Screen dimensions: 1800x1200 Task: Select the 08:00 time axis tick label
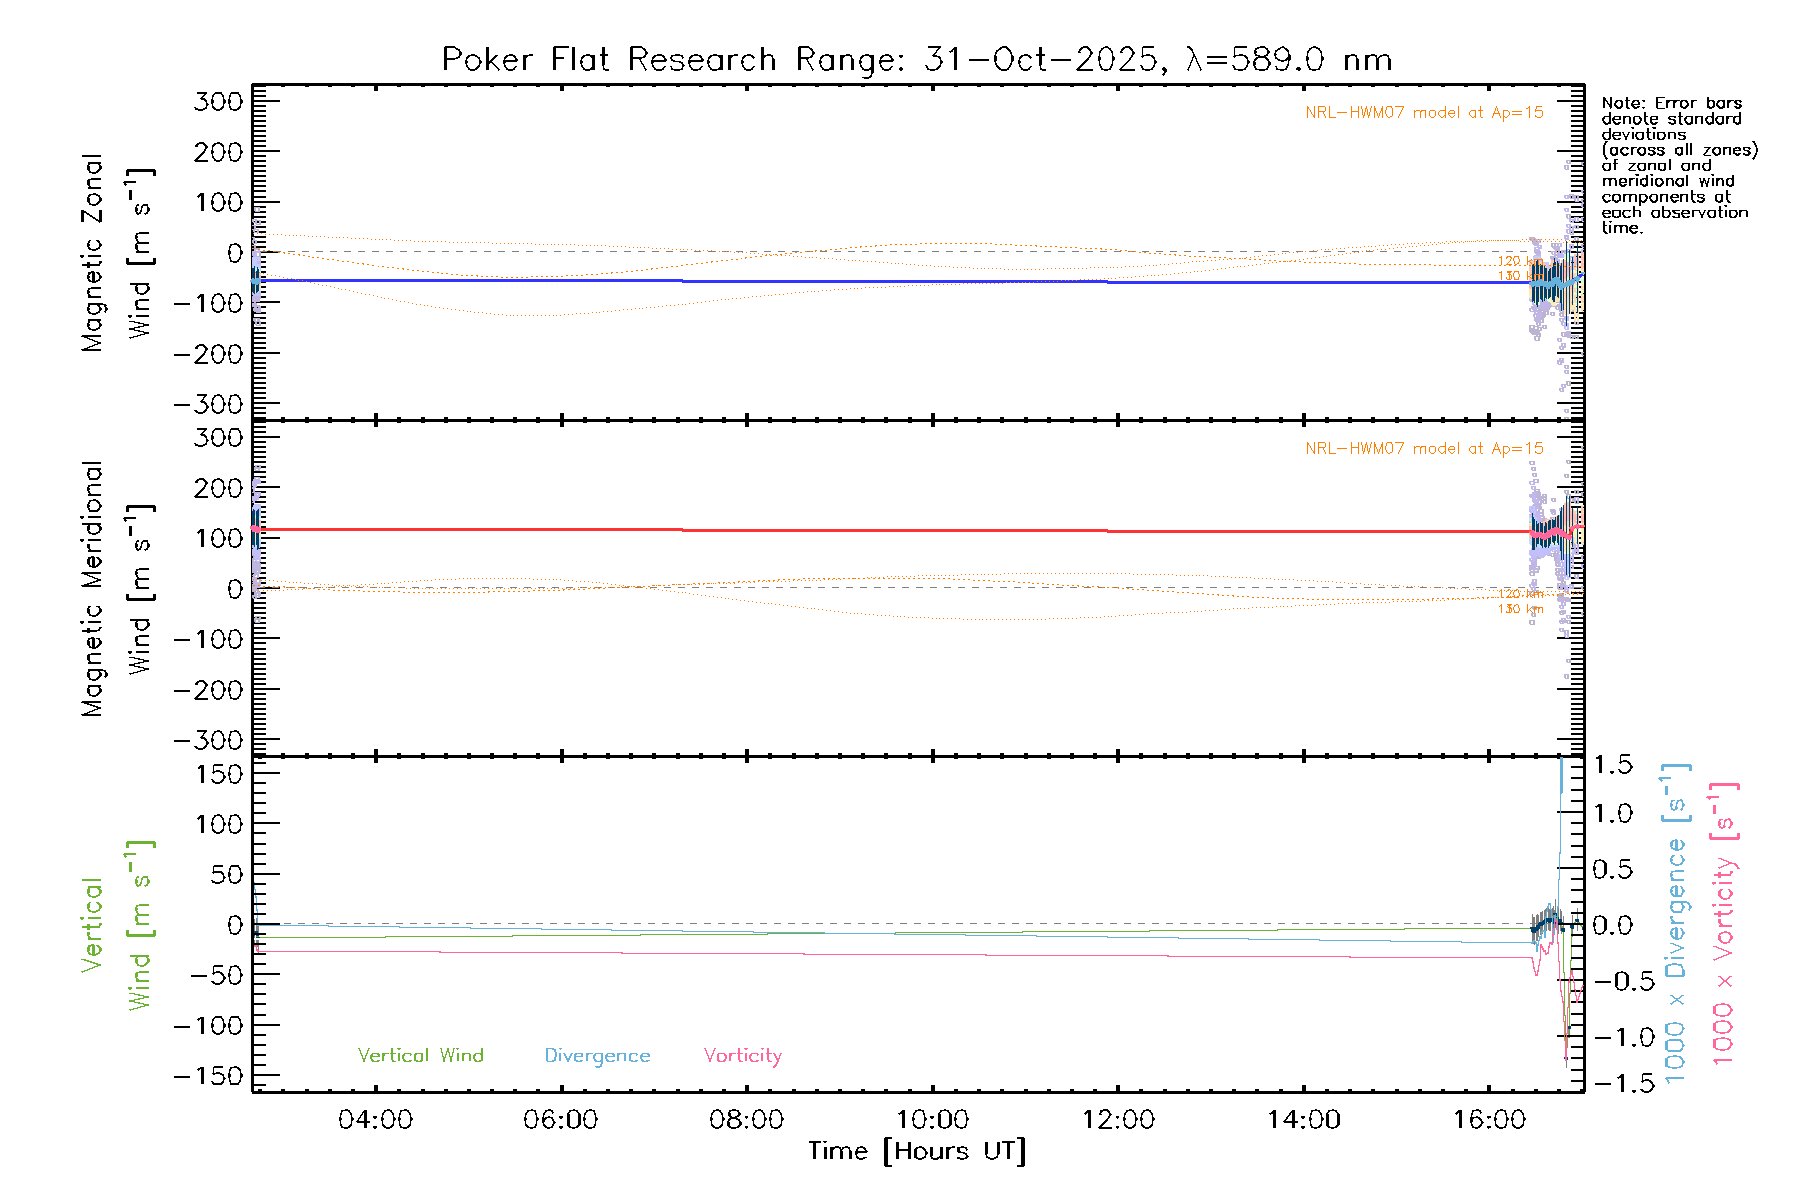point(746,1120)
